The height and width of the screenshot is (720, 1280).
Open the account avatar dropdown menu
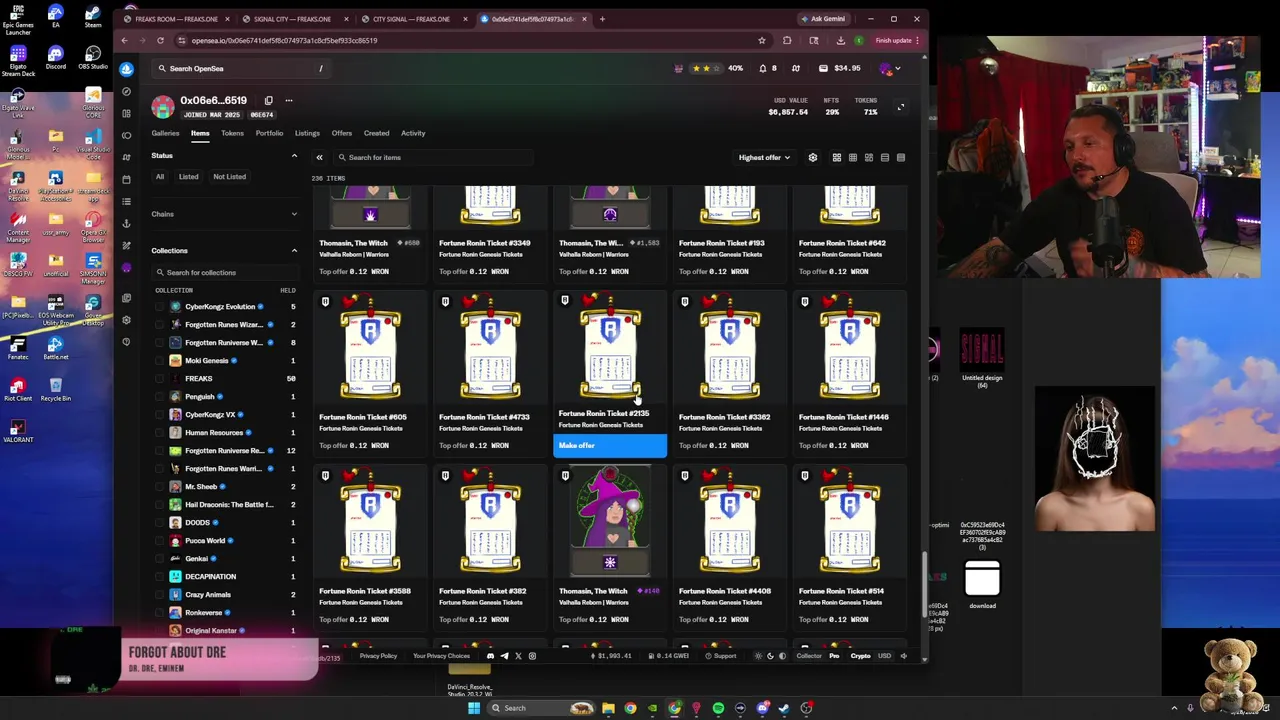889,68
